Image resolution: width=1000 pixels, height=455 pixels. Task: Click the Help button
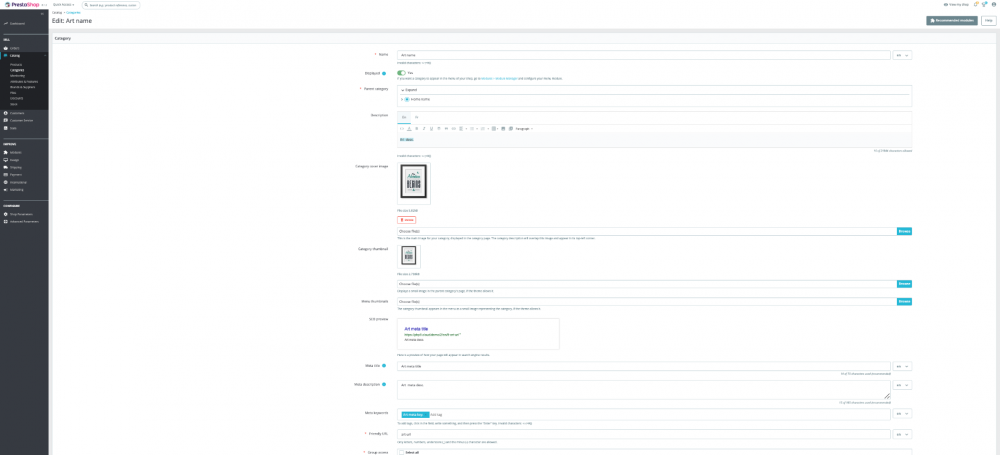tap(989, 20)
